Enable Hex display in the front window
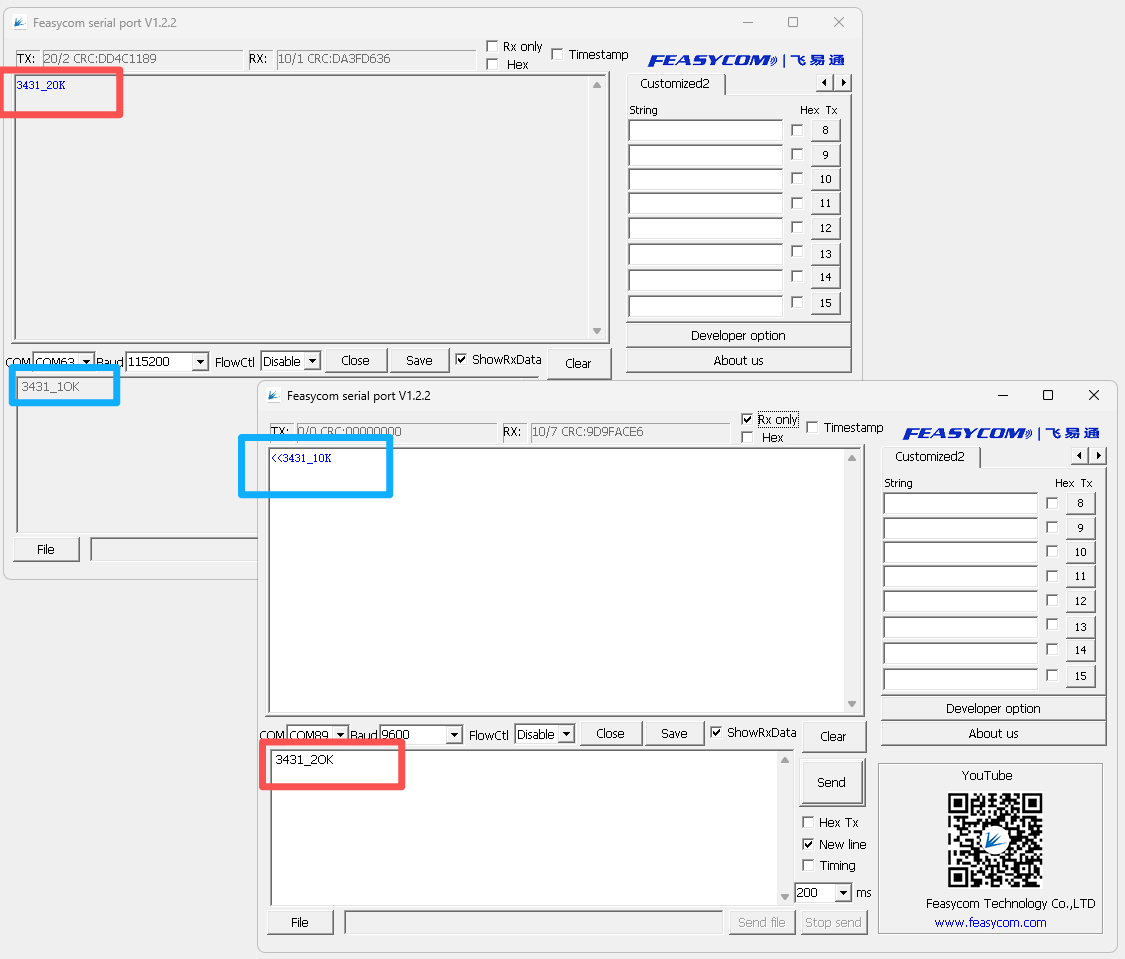Screen dimensions: 1125x959 (x=747, y=437)
